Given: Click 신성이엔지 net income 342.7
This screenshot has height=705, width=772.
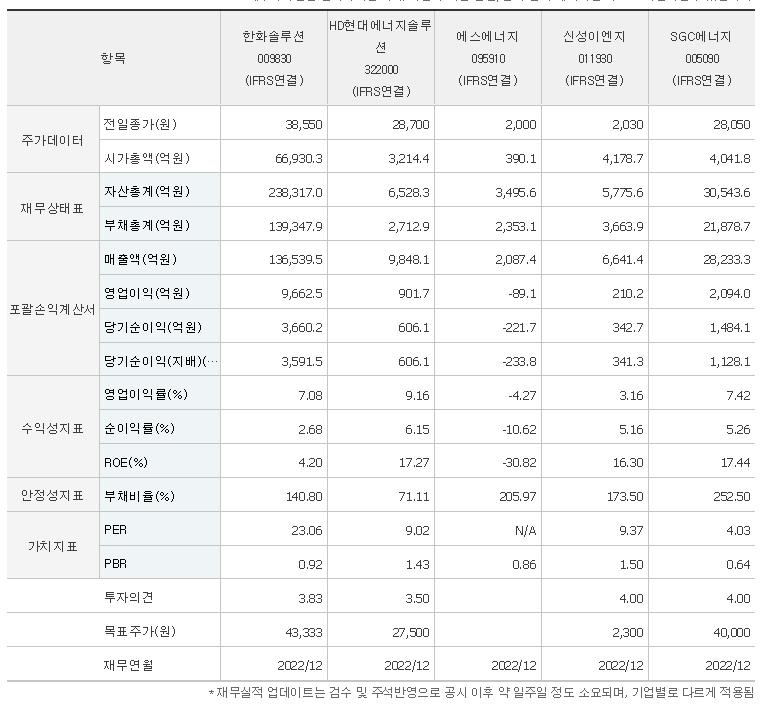Looking at the screenshot, I should click(628, 328).
